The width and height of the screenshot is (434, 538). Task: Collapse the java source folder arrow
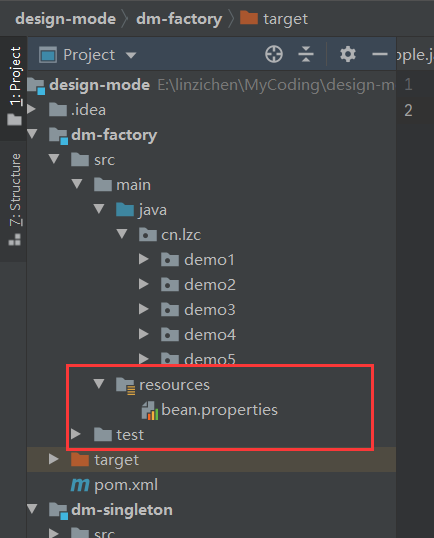(x=99, y=209)
